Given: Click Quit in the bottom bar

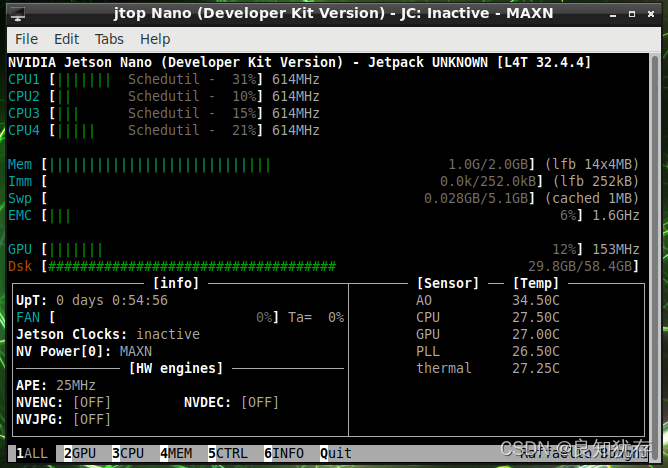Looking at the screenshot, I should (x=336, y=453).
